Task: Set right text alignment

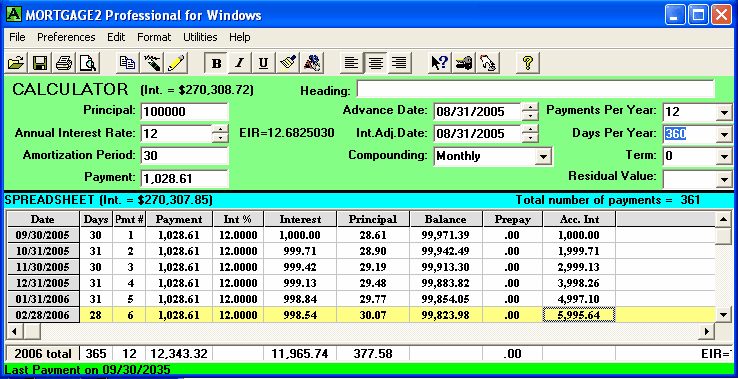Action: [x=400, y=63]
